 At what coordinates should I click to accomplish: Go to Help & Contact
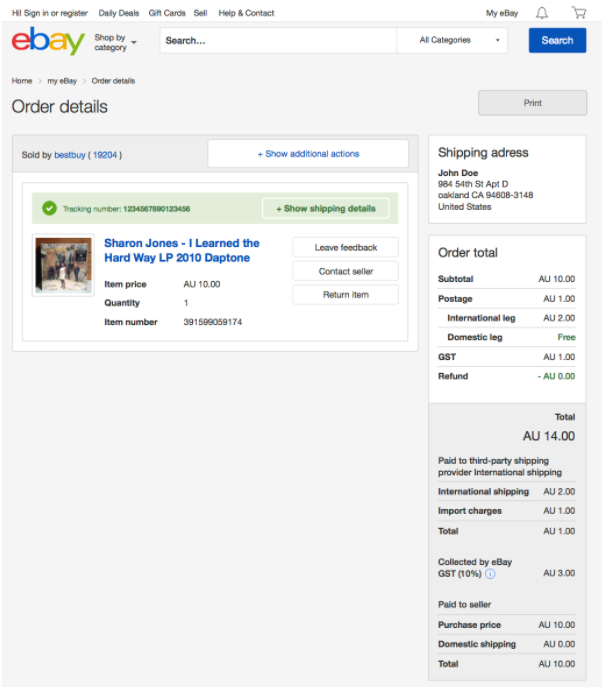point(246,13)
